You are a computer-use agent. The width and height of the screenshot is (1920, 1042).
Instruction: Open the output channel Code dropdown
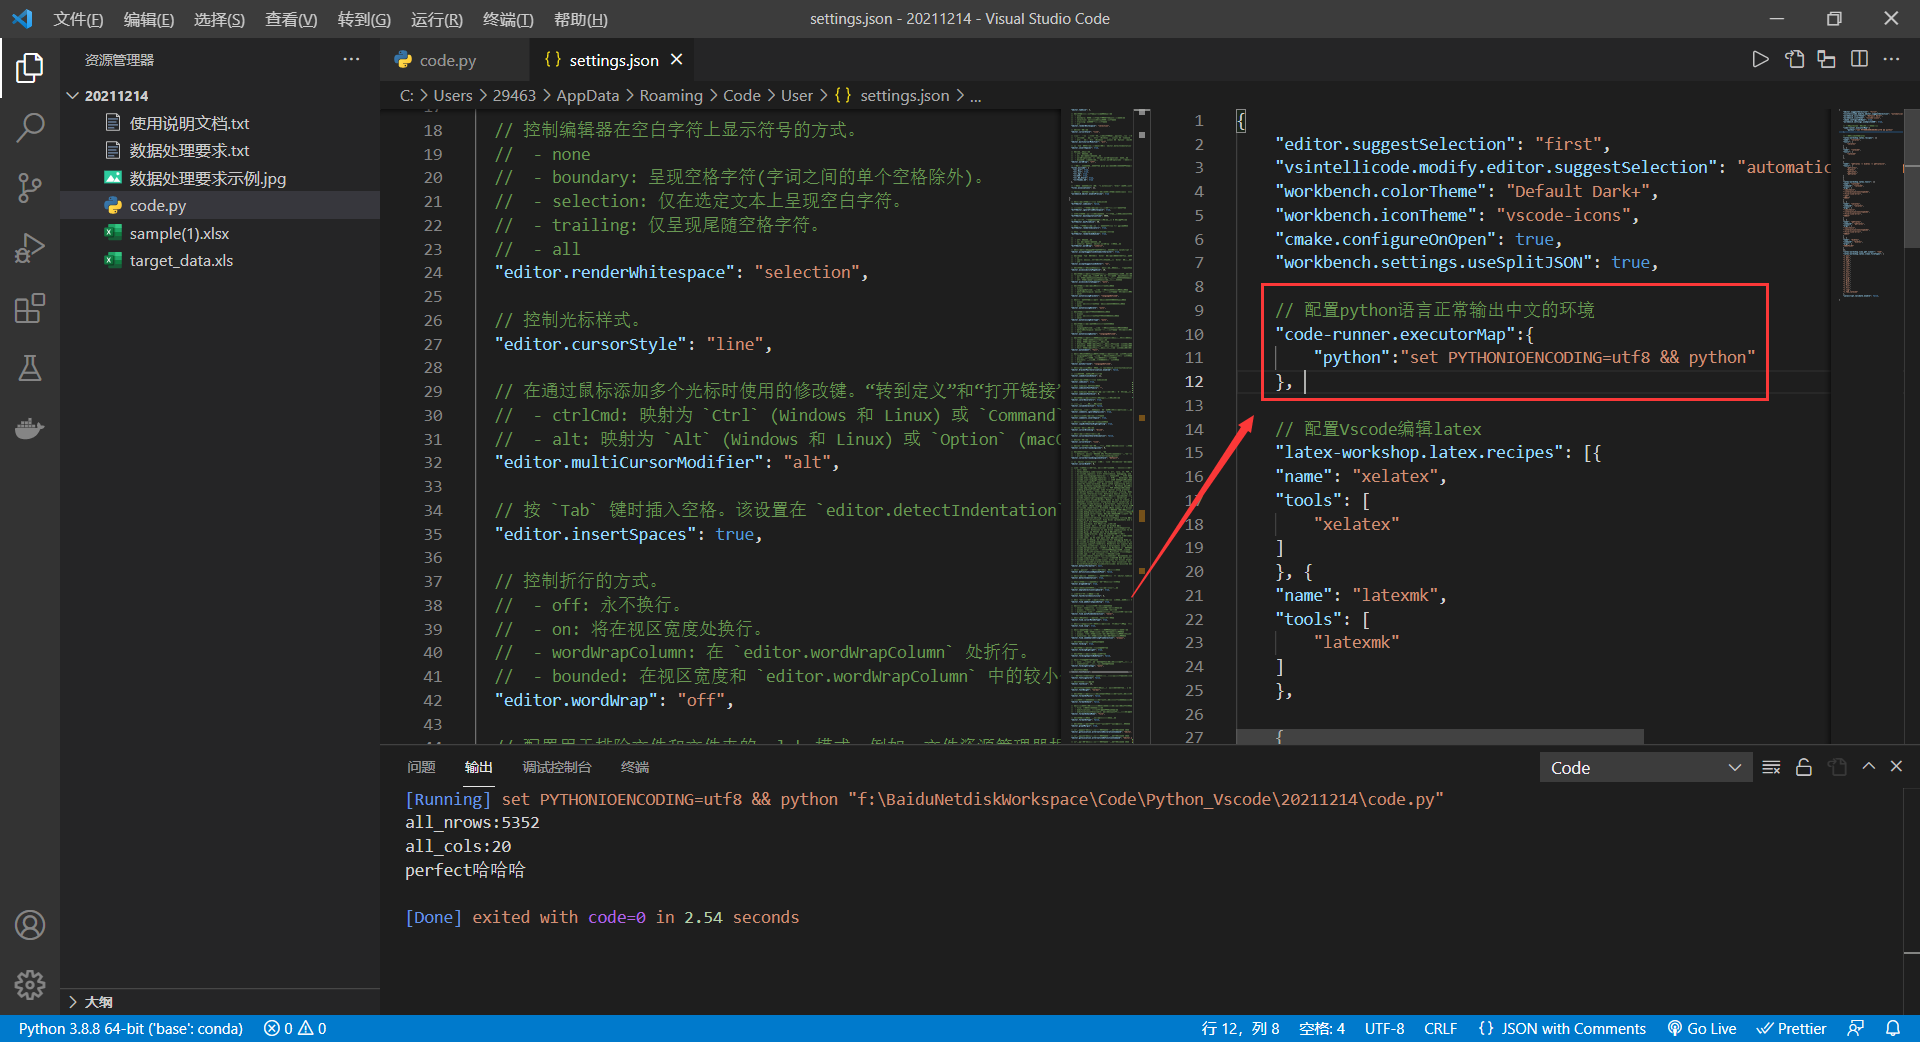coord(1646,768)
